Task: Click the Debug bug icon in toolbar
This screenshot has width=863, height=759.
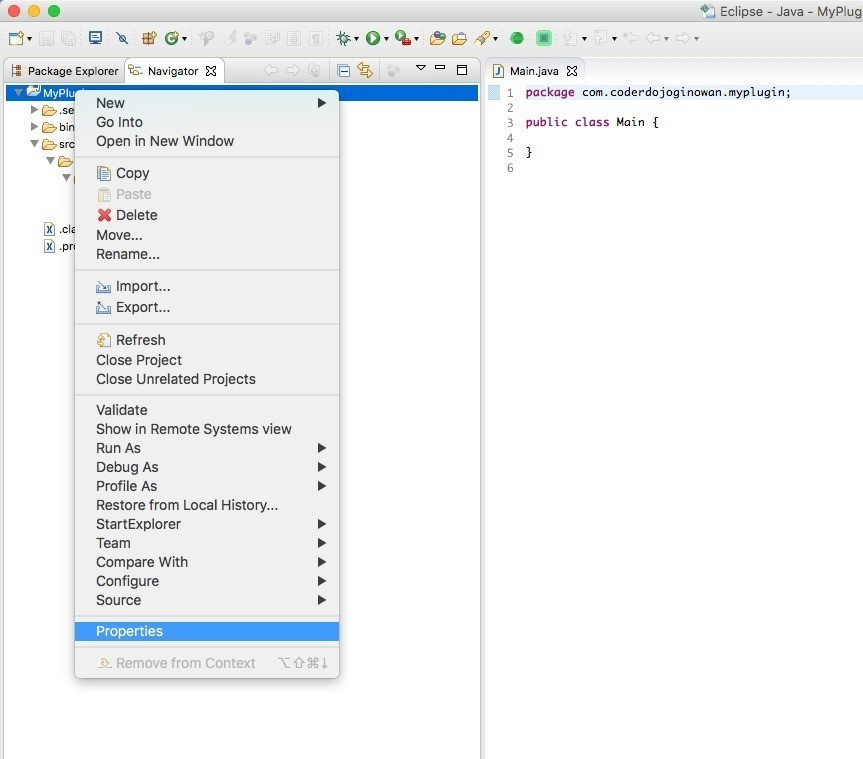Action: [x=343, y=38]
